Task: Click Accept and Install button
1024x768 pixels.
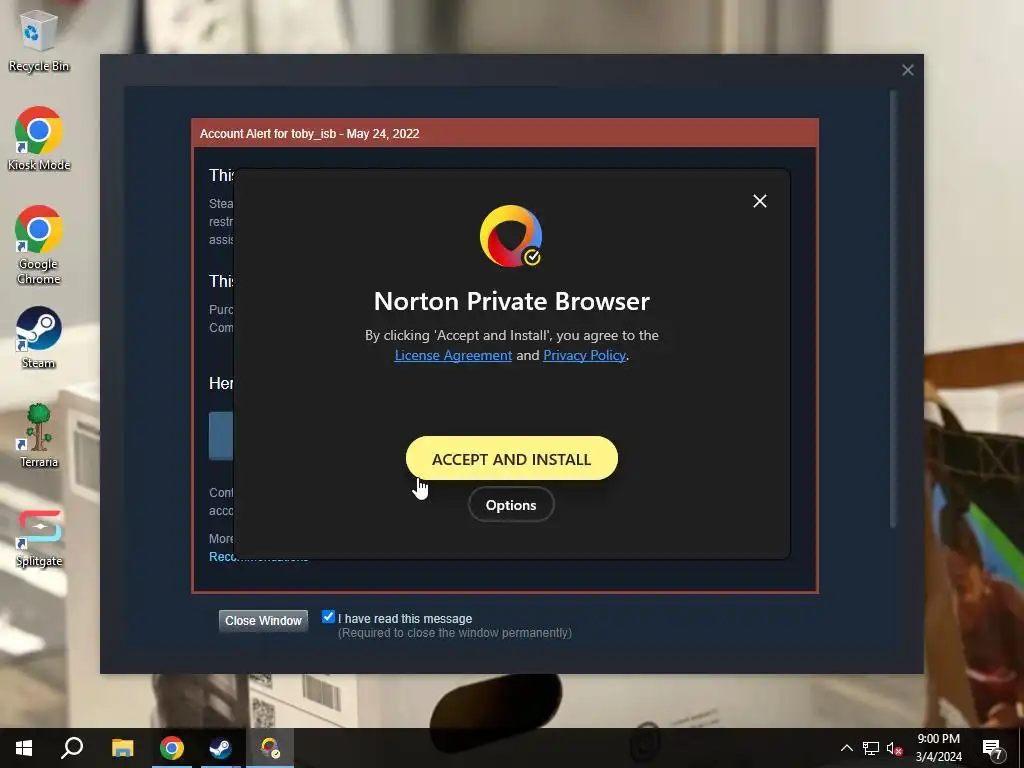Action: [x=511, y=458]
